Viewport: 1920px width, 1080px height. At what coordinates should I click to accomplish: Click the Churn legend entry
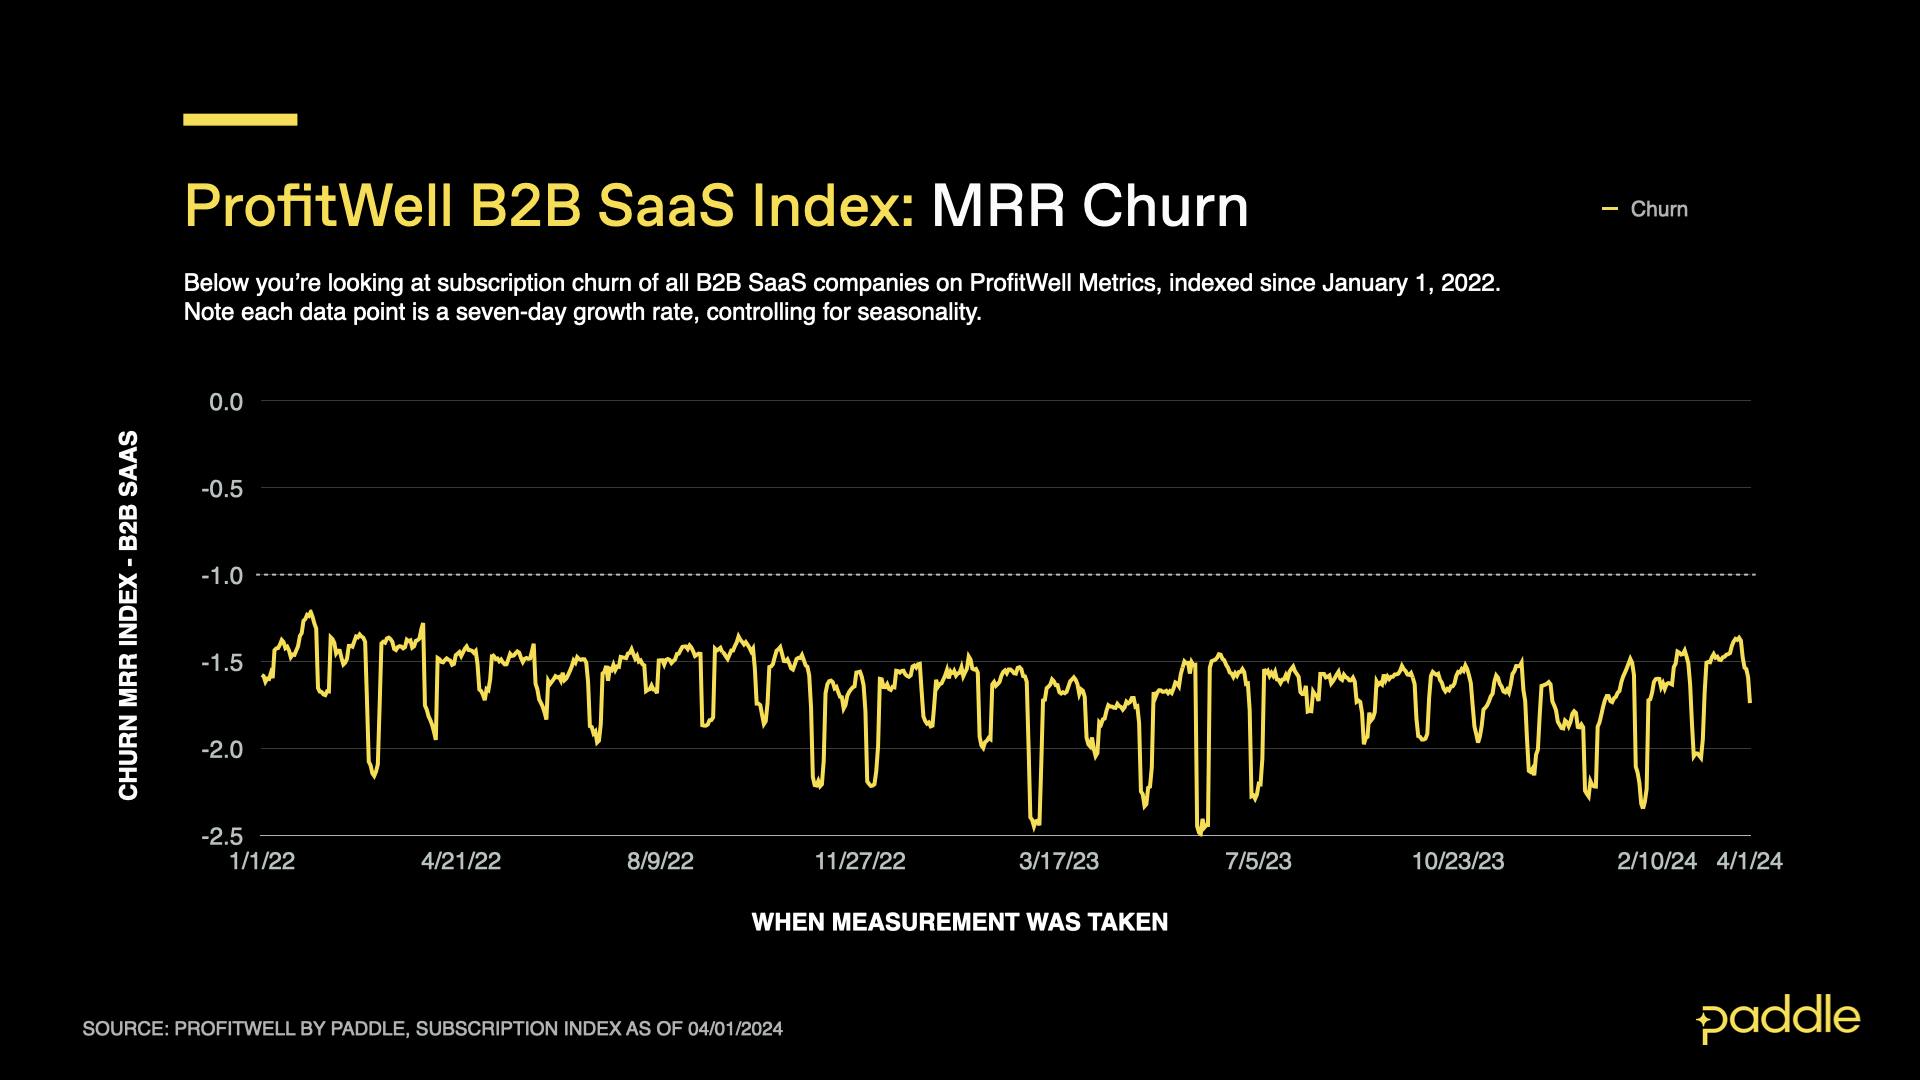click(x=1659, y=208)
